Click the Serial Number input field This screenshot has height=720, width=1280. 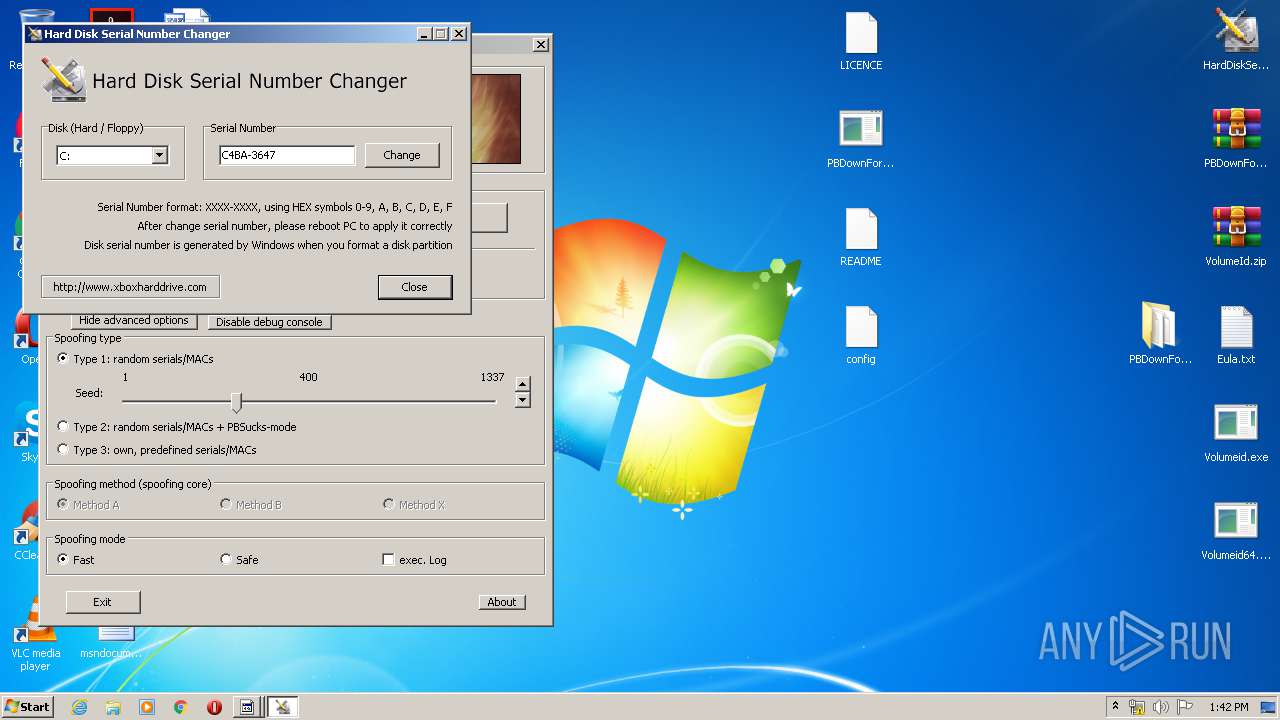(287, 155)
